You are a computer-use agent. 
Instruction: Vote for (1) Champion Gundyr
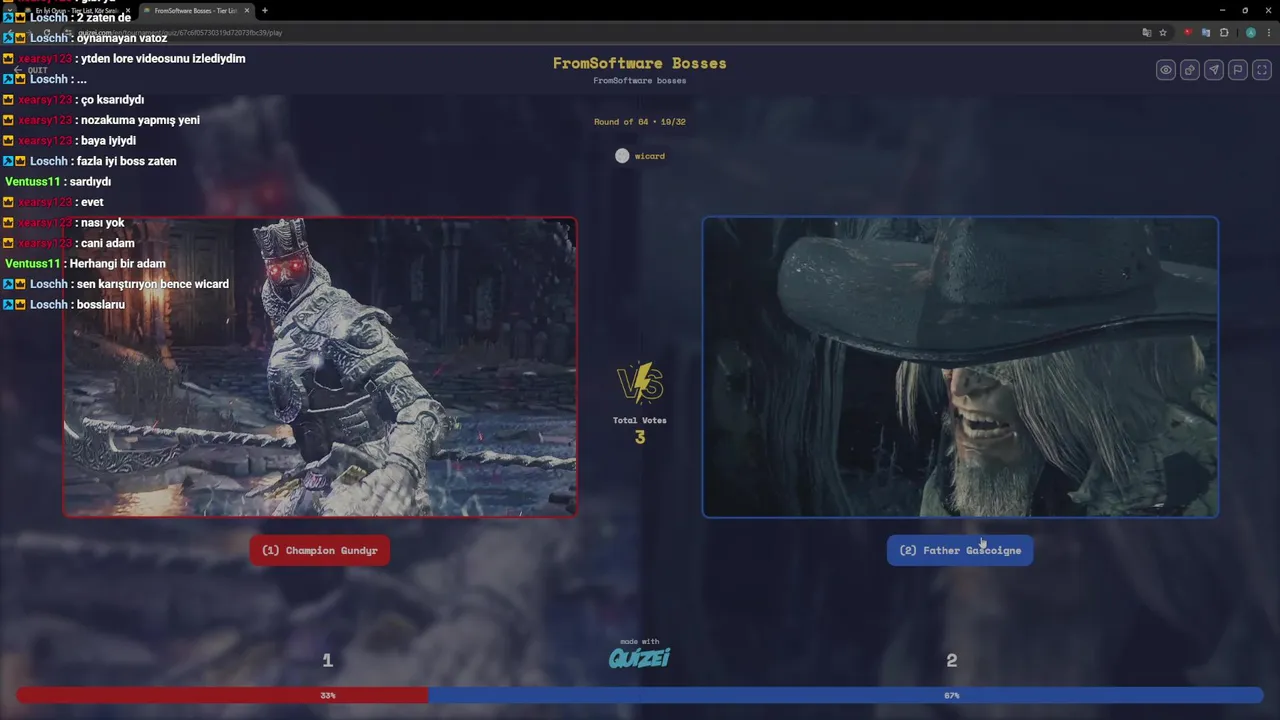[x=320, y=550]
